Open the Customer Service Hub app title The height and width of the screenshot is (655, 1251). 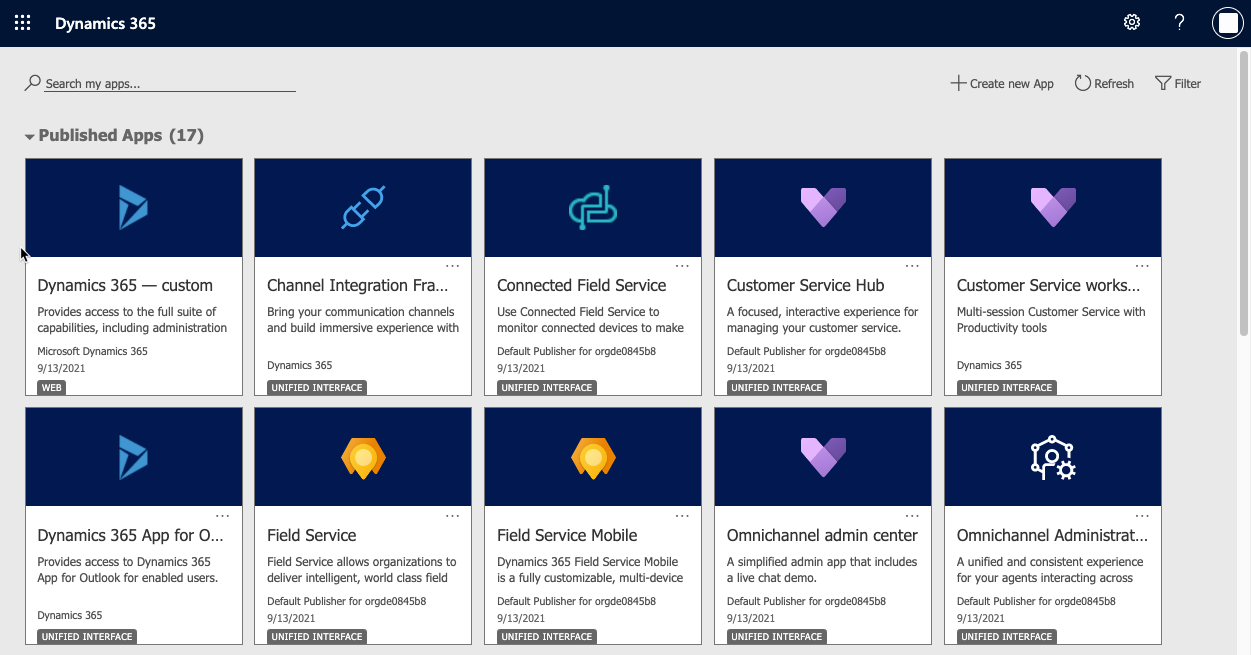click(x=805, y=285)
